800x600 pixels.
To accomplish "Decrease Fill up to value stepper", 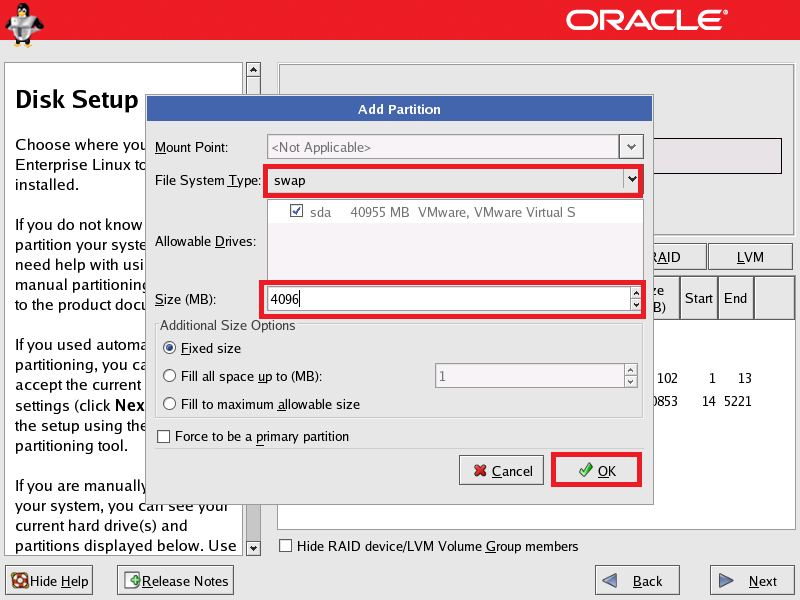I will (x=631, y=382).
